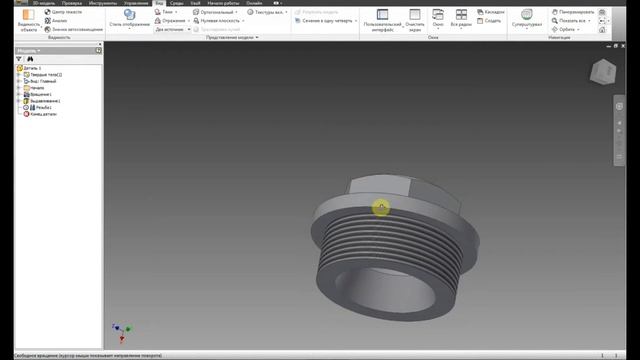Viewport: 640px width, 360px height.
Task: Expand the Model Representation (Представление модели) panel
Action: click(x=232, y=37)
